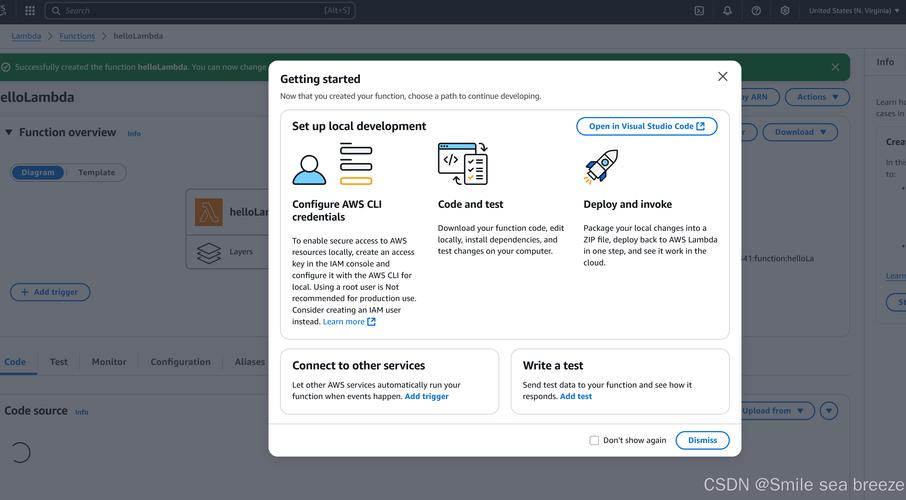The width and height of the screenshot is (906, 500).
Task: Switch to the Code tab
Action: (x=15, y=362)
